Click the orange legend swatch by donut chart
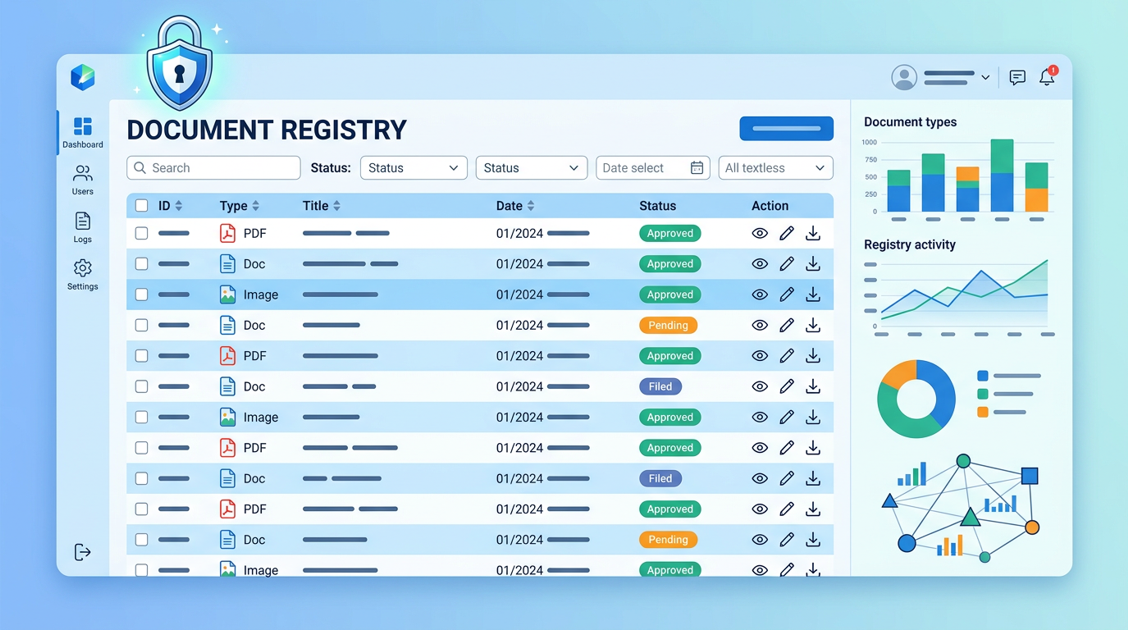Screen dimensions: 1128x630 983,412
